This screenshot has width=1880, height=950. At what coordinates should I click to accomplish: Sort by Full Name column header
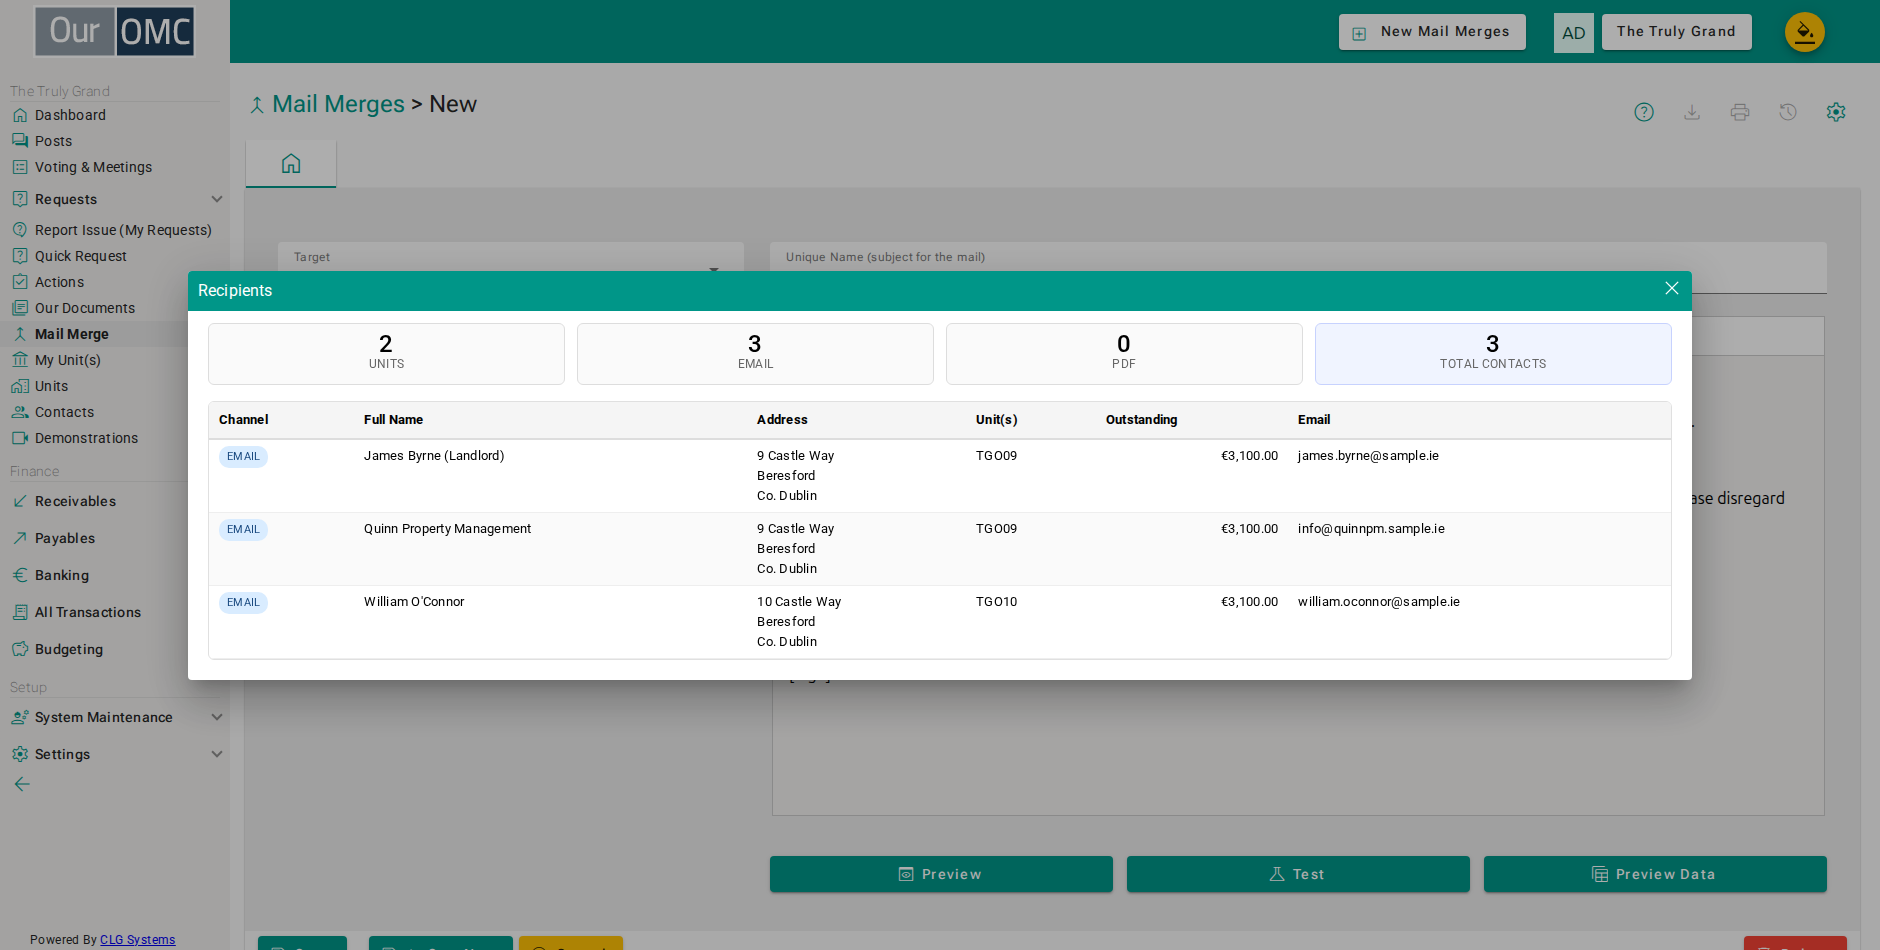(x=393, y=420)
